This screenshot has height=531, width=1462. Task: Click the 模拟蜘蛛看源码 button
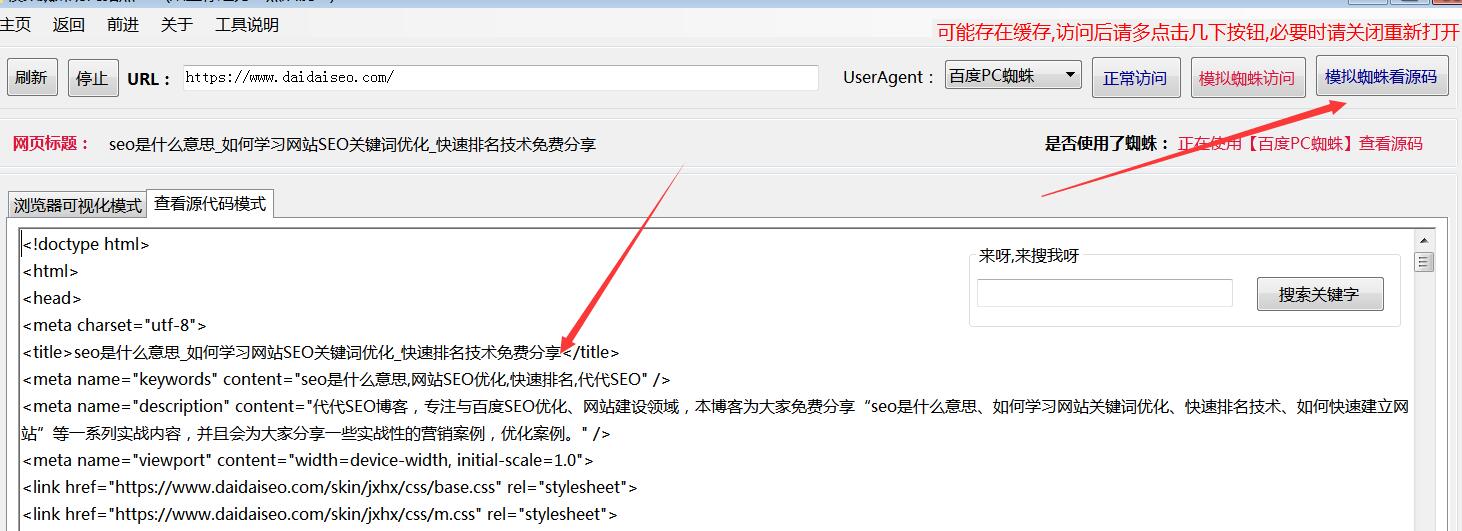click(1381, 76)
